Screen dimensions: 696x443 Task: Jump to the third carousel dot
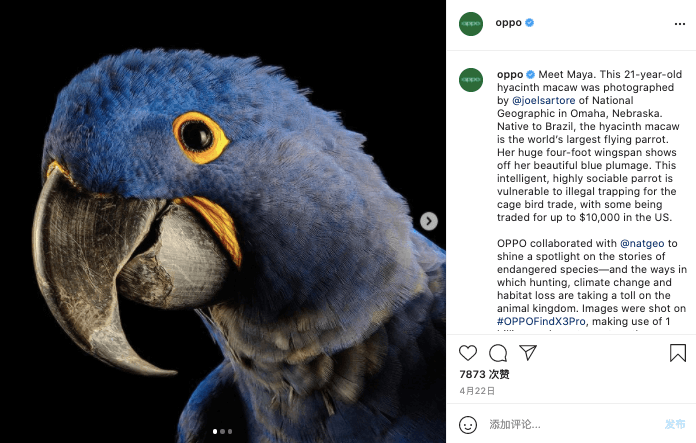point(230,432)
